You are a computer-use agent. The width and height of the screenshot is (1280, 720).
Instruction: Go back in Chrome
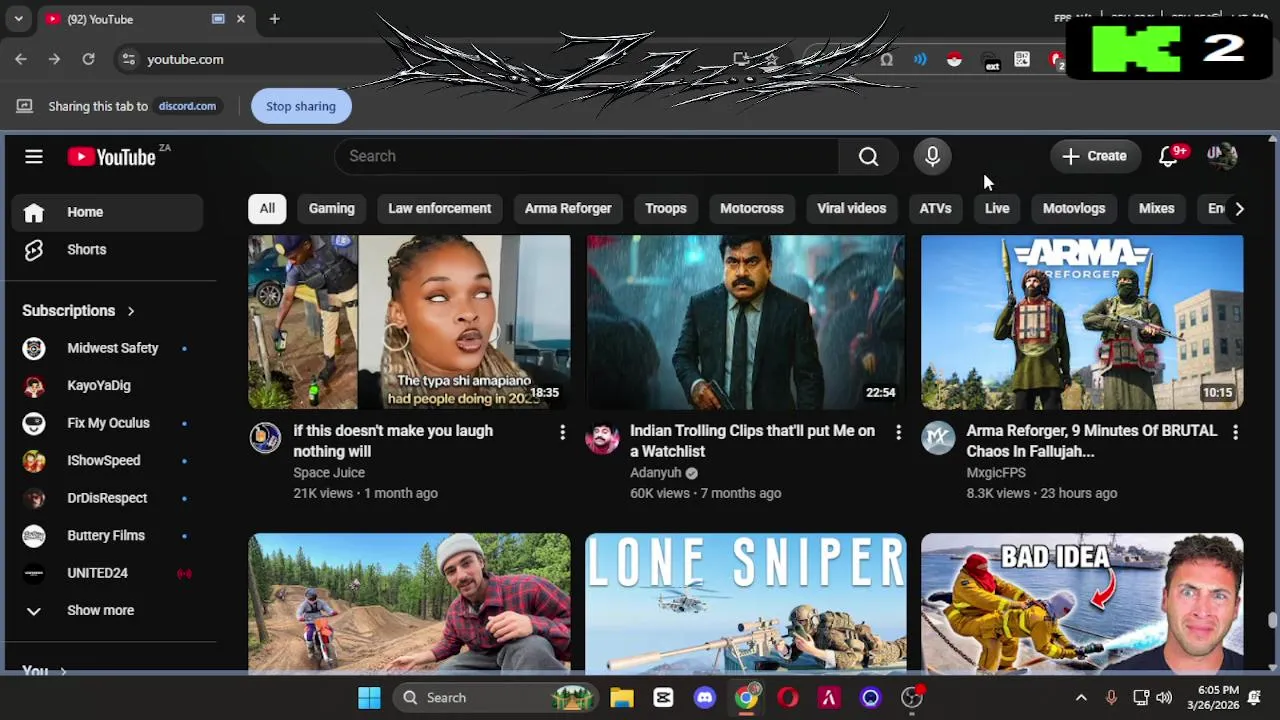tap(21, 59)
